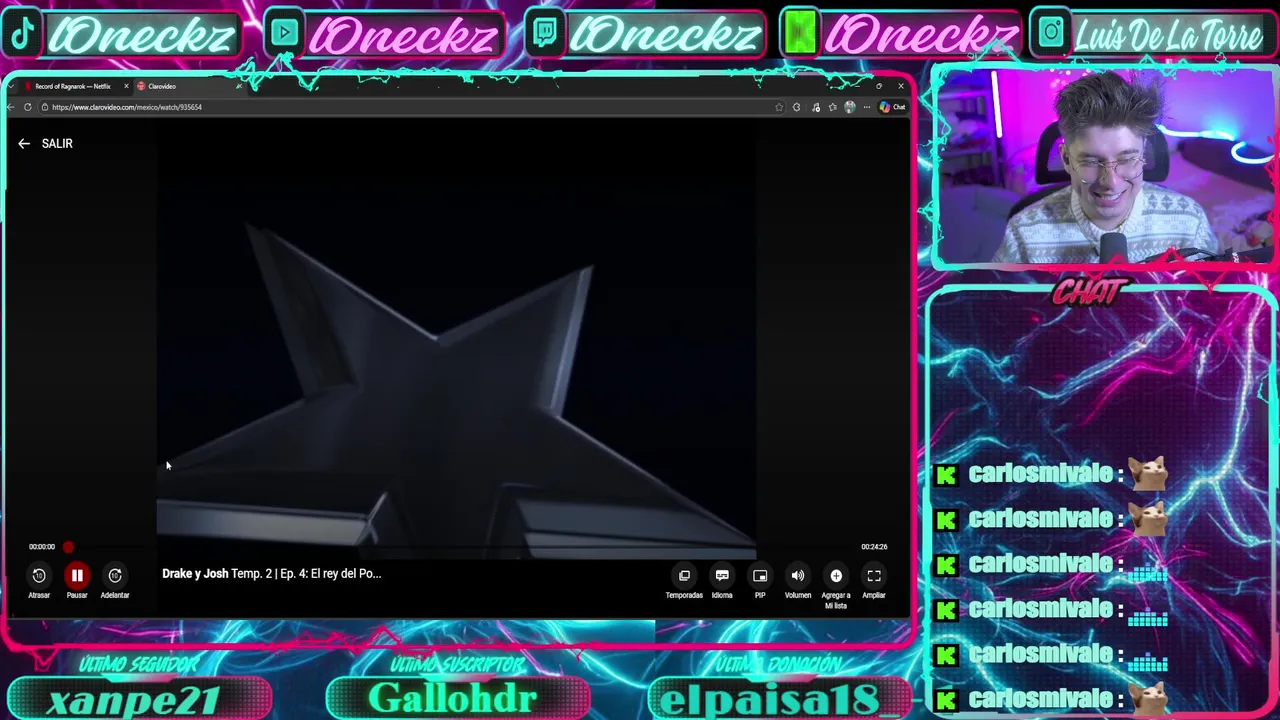This screenshot has width=1280, height=720.
Task: Open the browser three-dot settings menu
Action: tap(867, 107)
